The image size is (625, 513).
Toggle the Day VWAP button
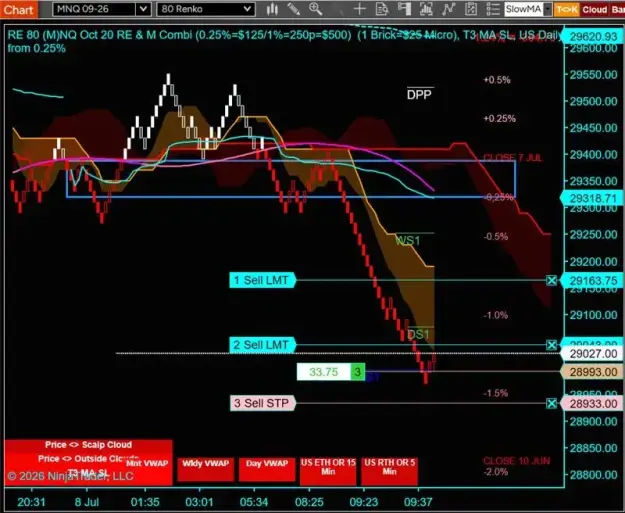(267, 469)
